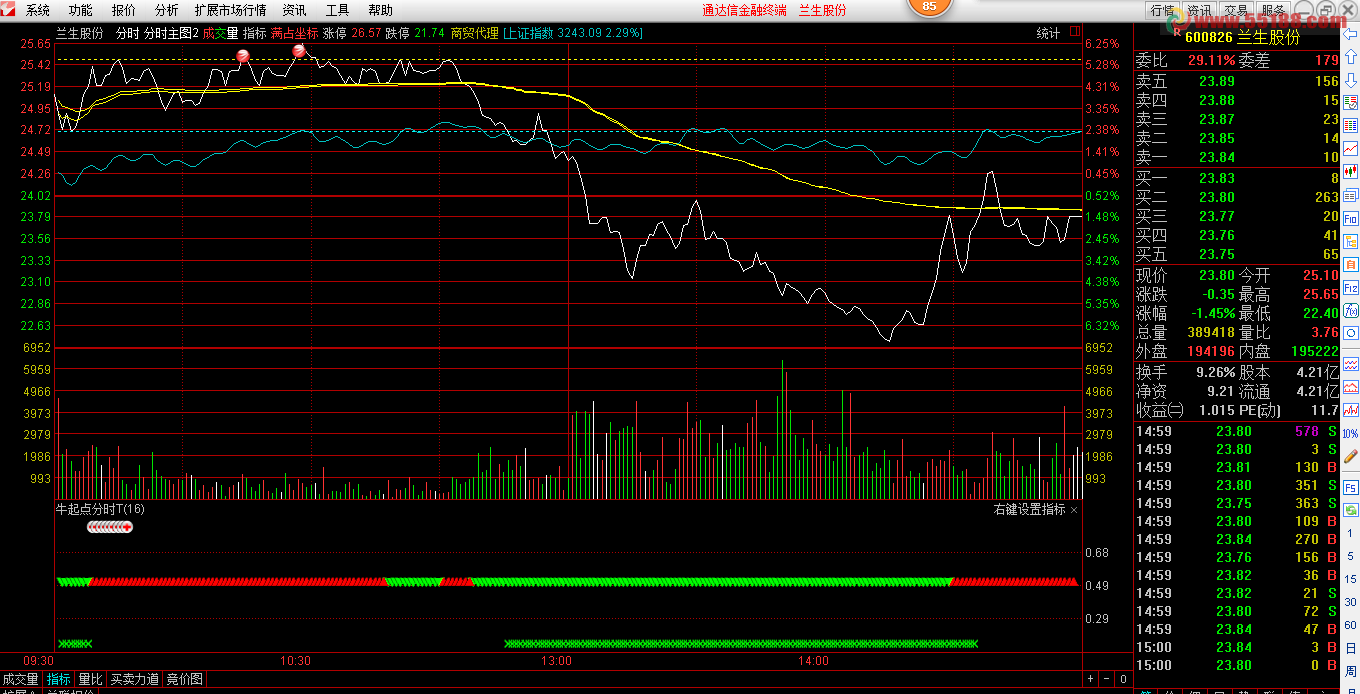
Task: Select the 60 minute period button
Action: [x=1350, y=624]
